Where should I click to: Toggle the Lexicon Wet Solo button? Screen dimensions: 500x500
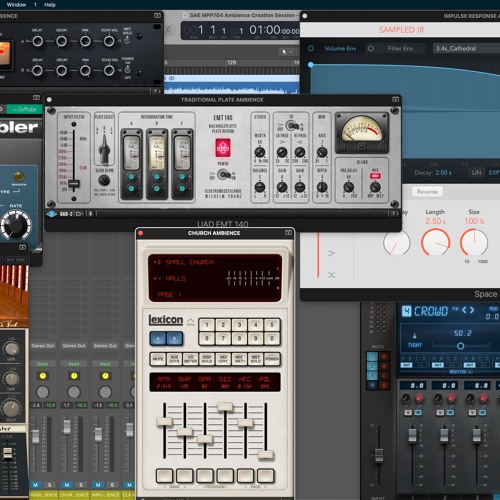[256, 359]
